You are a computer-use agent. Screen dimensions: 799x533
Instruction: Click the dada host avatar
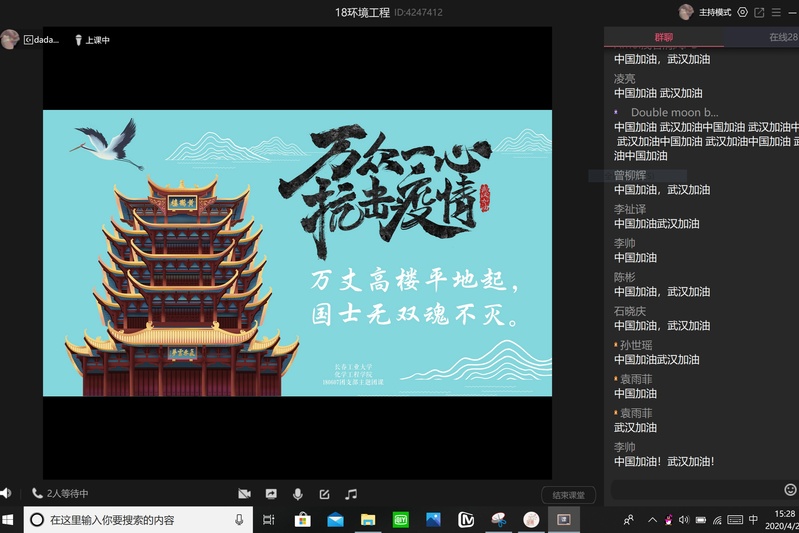[x=10, y=40]
